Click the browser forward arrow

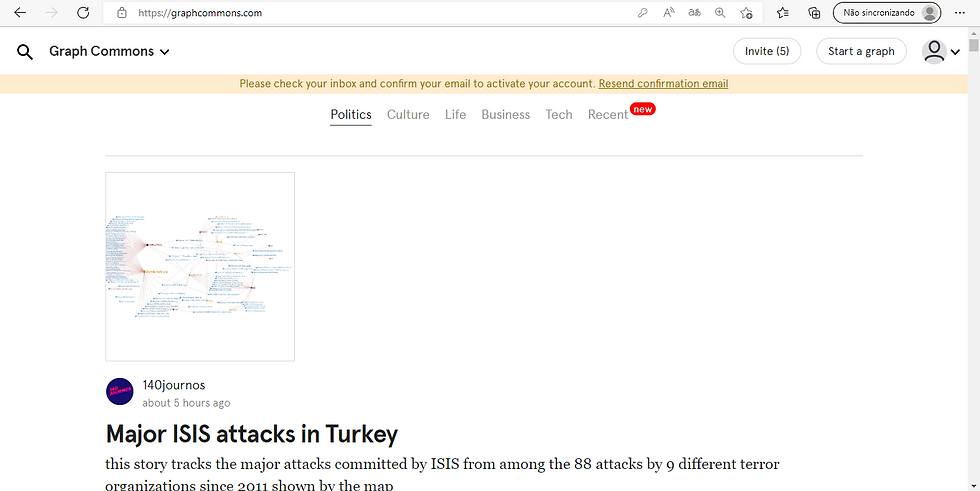pos(51,12)
